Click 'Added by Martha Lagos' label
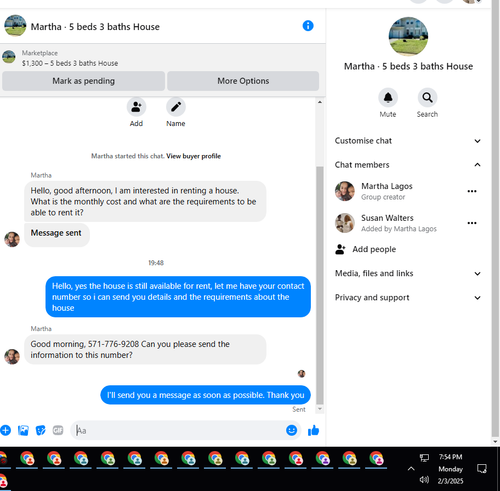500x491 pixels. tap(399, 229)
